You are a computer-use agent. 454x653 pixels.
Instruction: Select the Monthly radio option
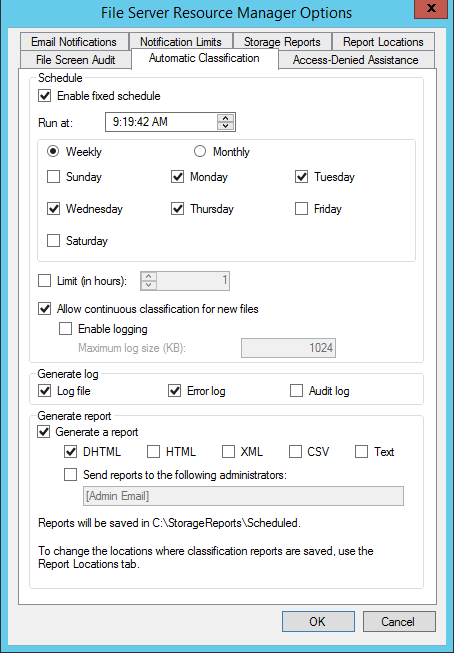(x=200, y=151)
